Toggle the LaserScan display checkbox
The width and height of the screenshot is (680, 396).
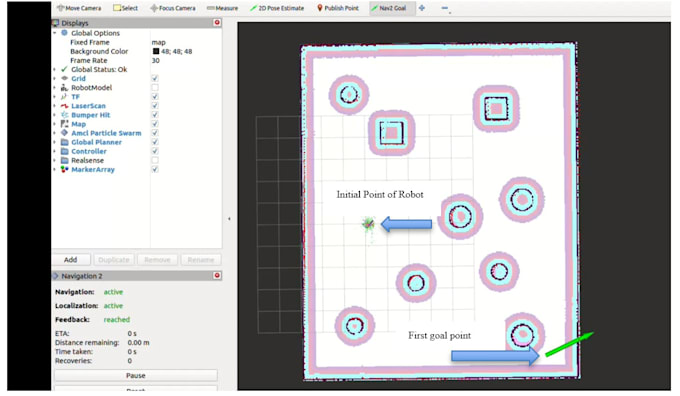[x=155, y=106]
